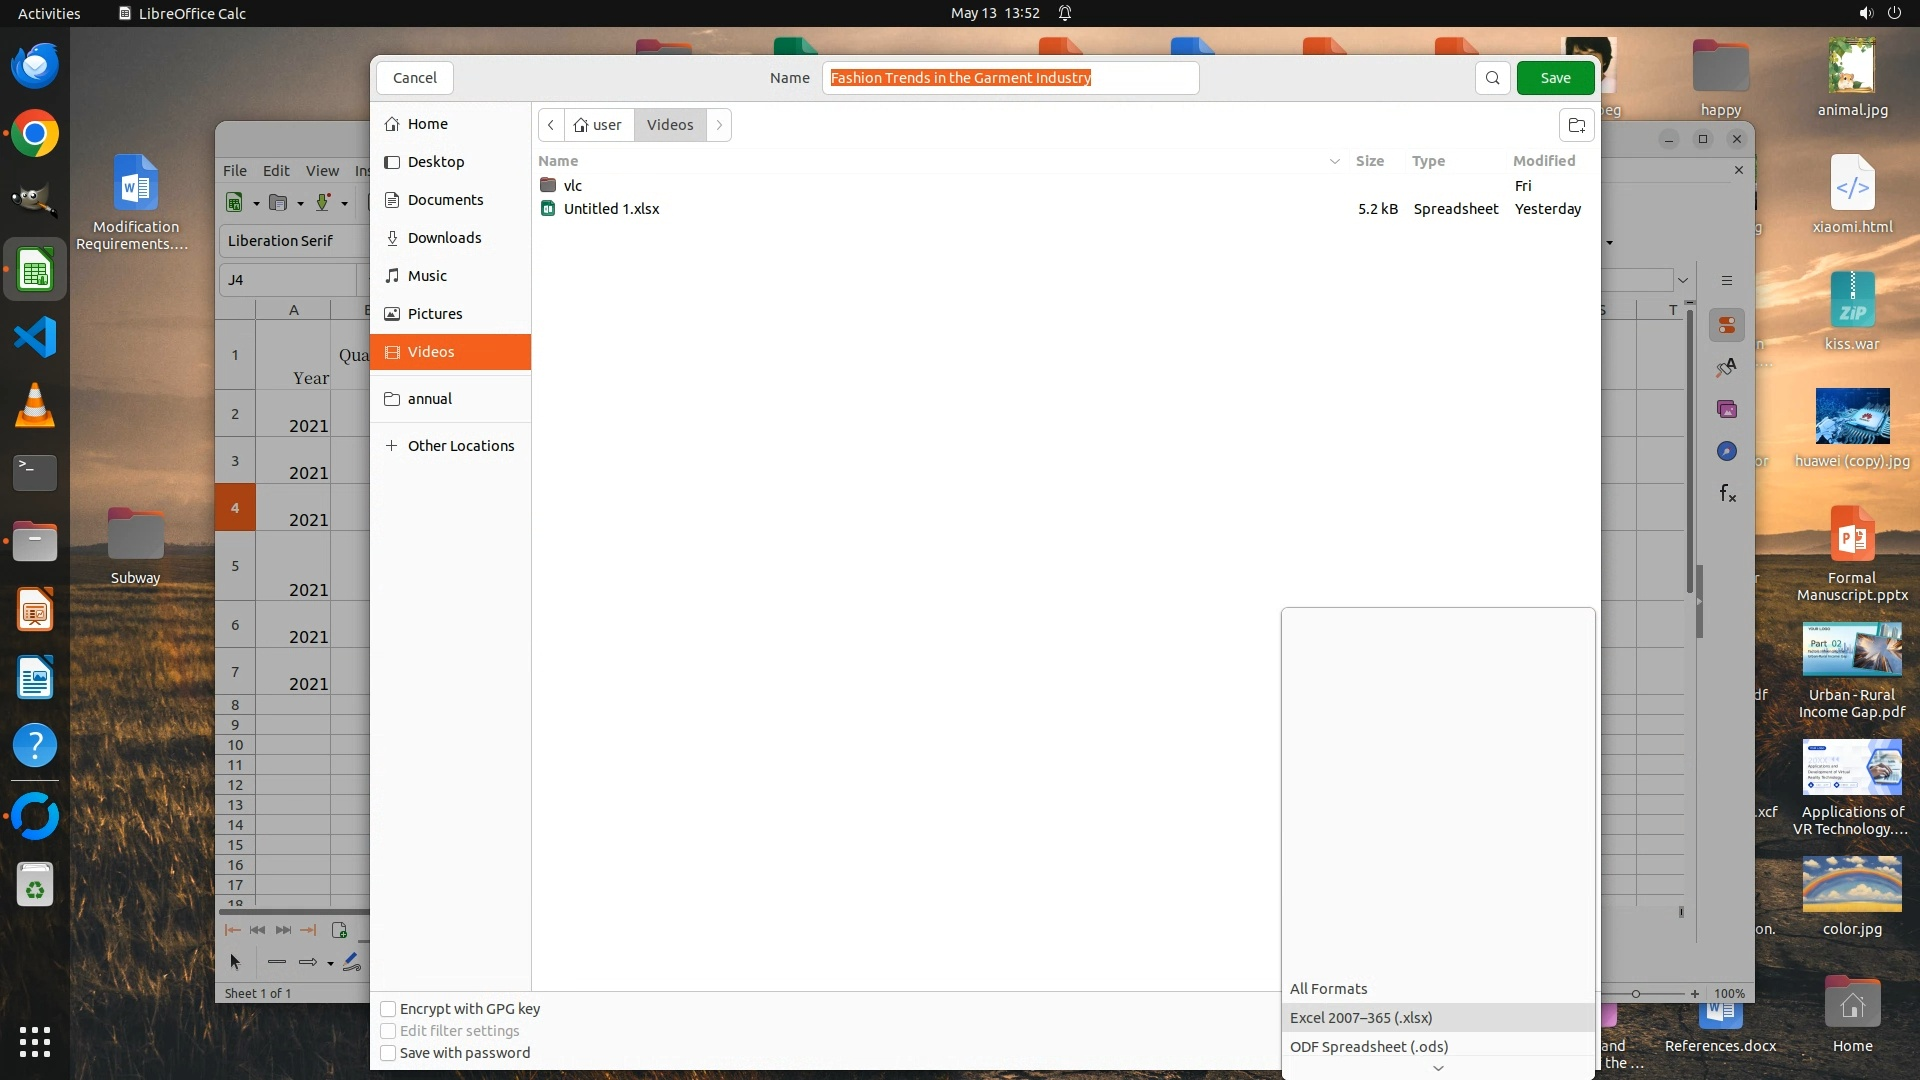Viewport: 1920px width, 1080px height.
Task: Click the green Save button
Action: [1555, 78]
